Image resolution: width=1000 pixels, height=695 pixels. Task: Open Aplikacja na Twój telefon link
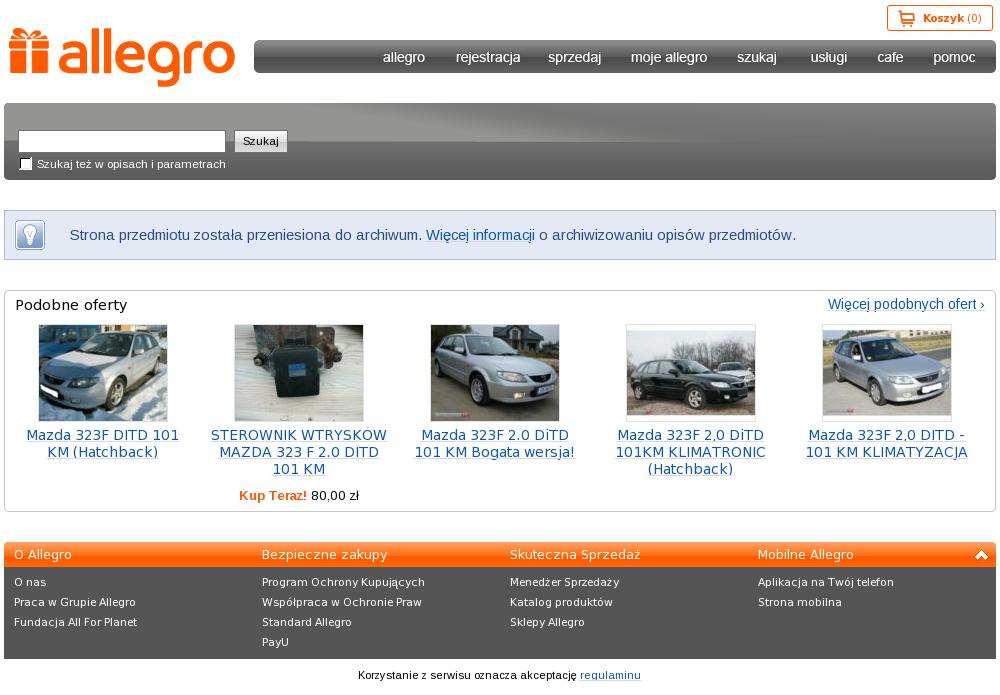coord(825,582)
